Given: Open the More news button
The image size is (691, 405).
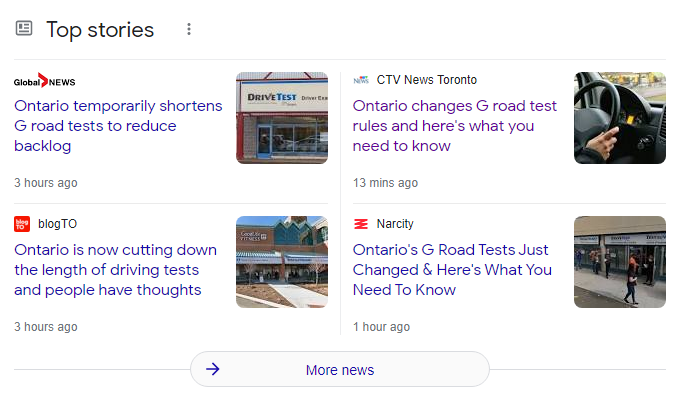Looking at the screenshot, I should [x=340, y=370].
